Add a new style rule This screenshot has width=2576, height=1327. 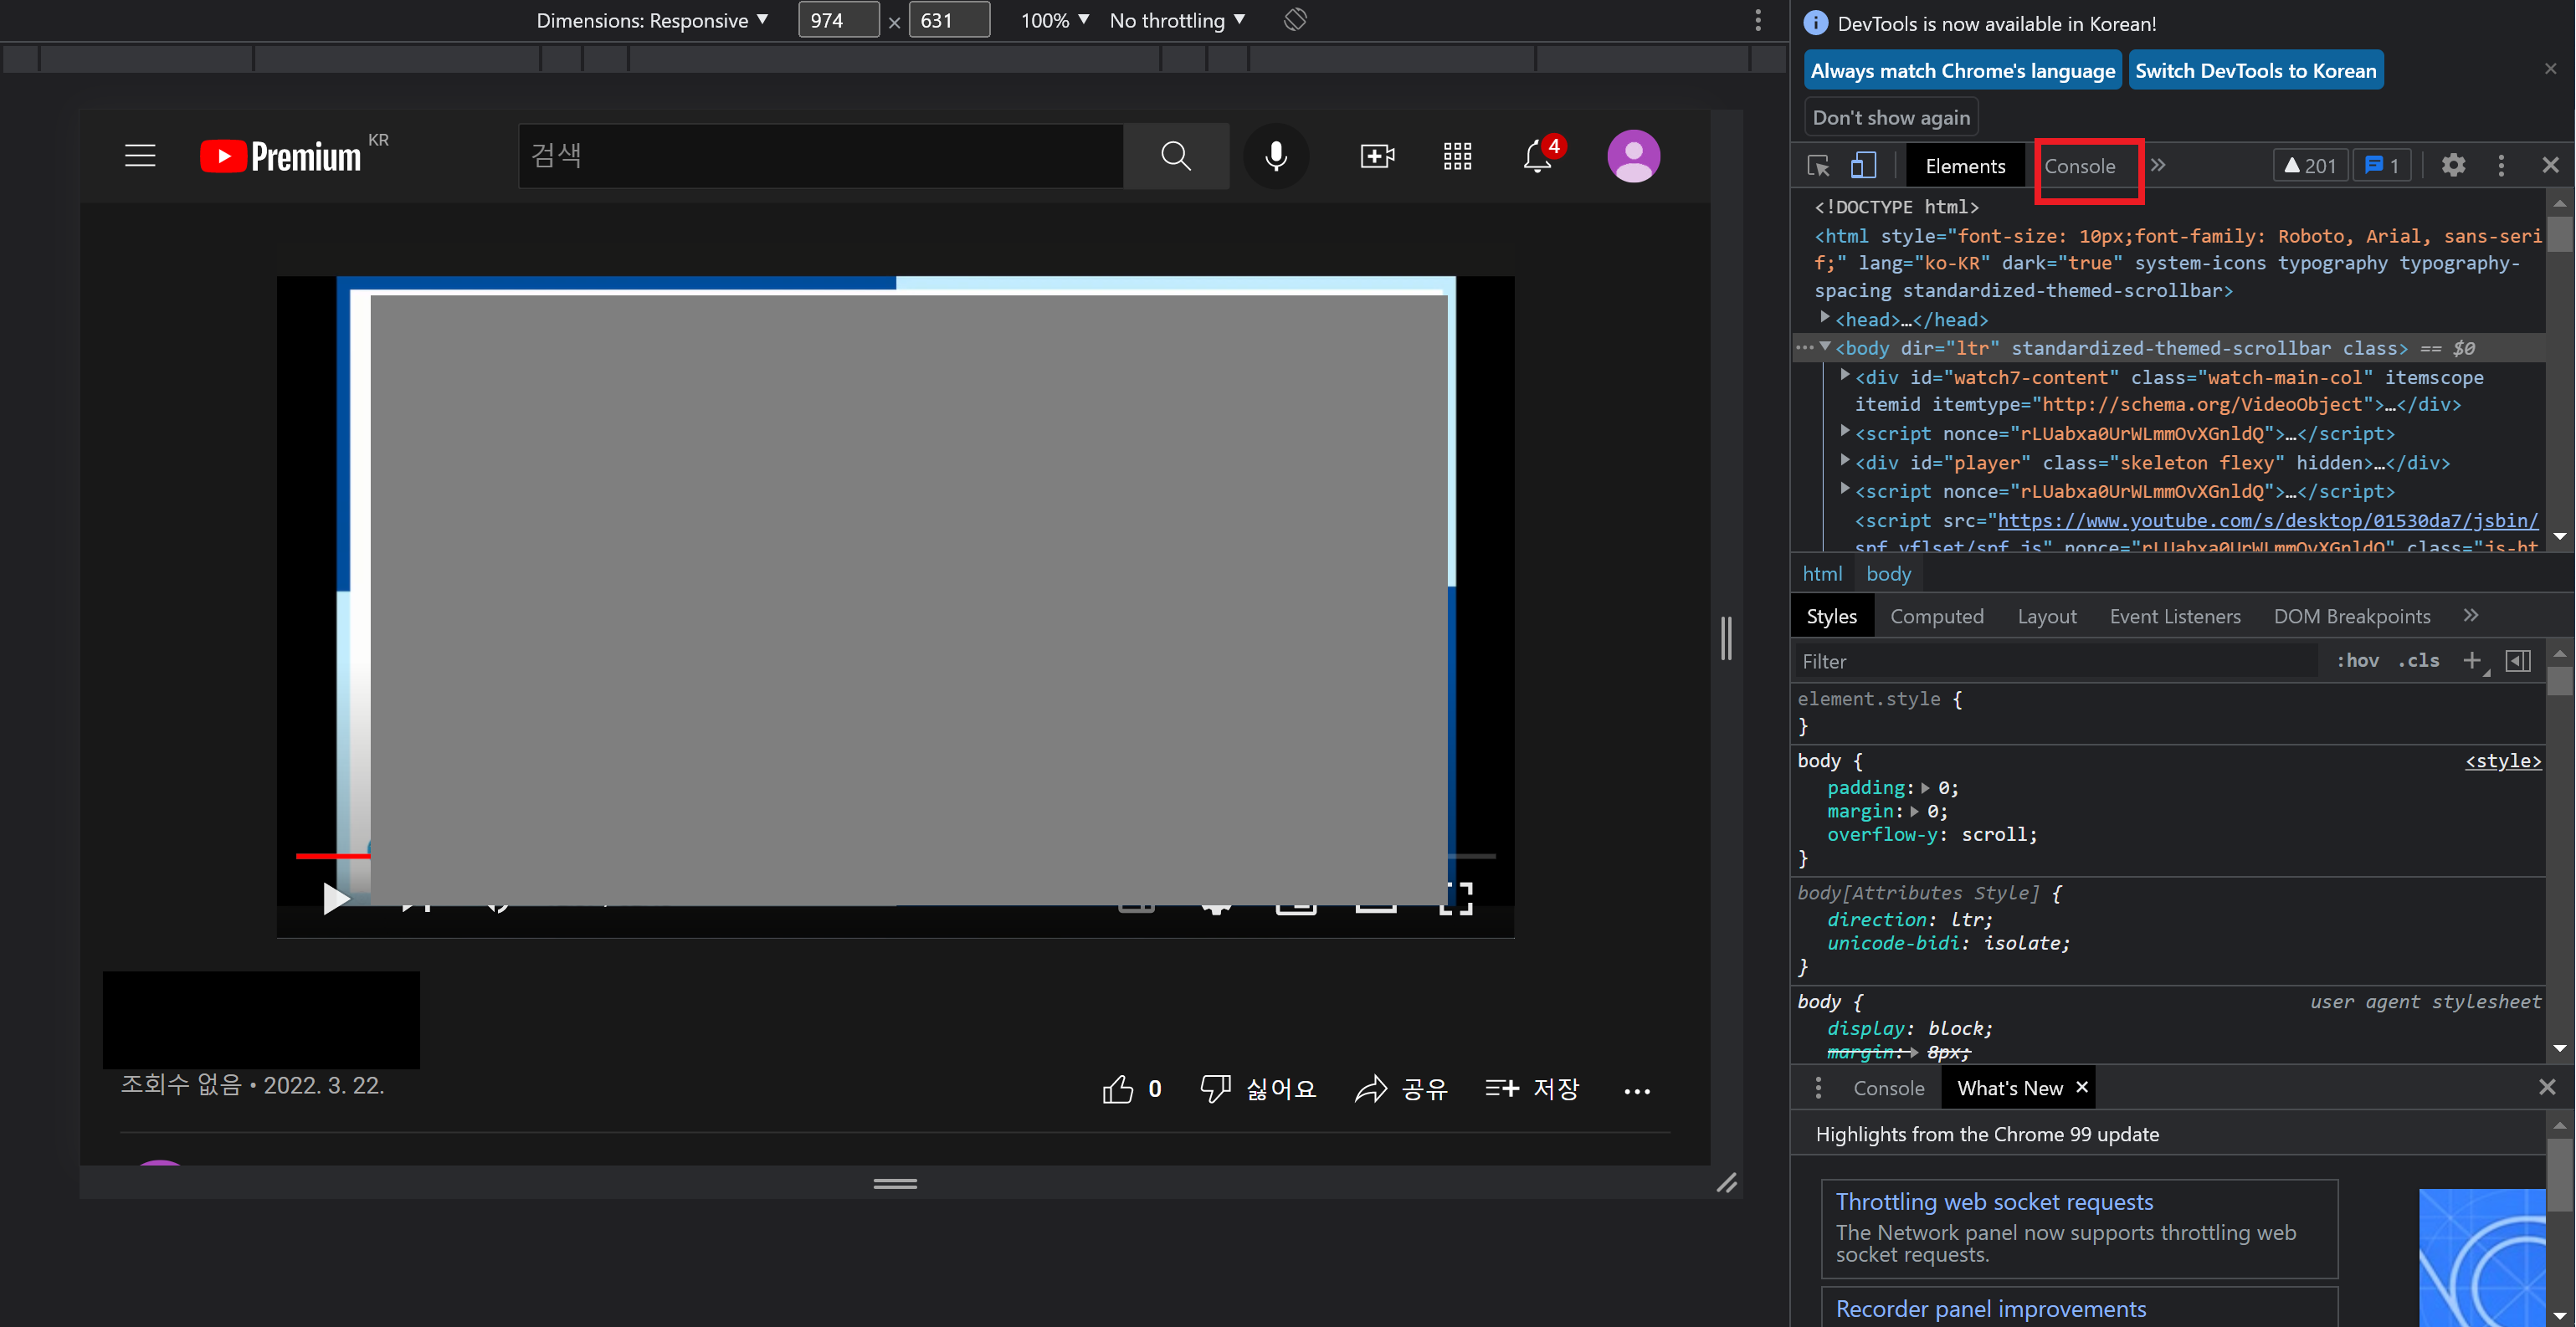[x=2472, y=661]
